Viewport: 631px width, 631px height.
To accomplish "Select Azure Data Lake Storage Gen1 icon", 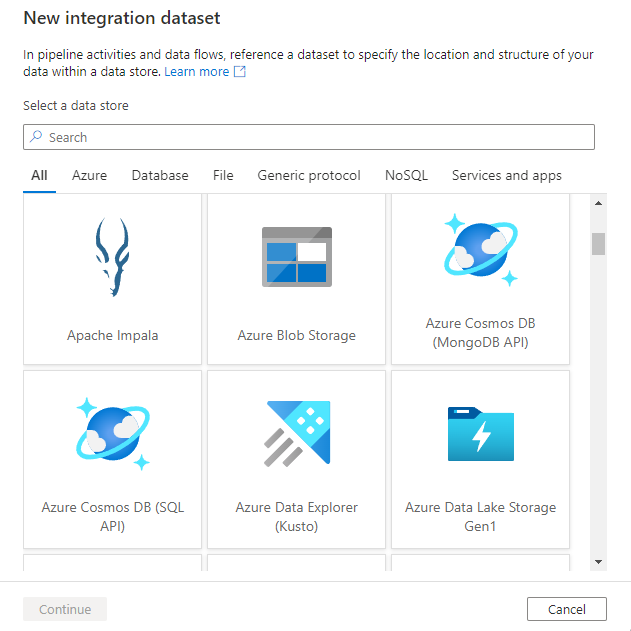I will 480,434.
